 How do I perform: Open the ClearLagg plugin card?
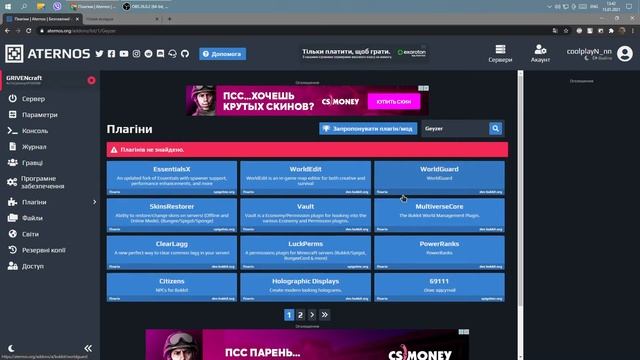172,253
